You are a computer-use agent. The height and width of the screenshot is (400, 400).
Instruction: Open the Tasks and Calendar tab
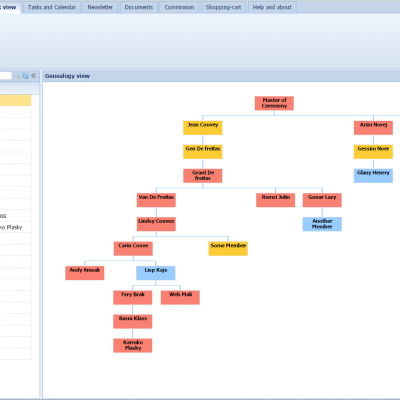[x=52, y=7]
